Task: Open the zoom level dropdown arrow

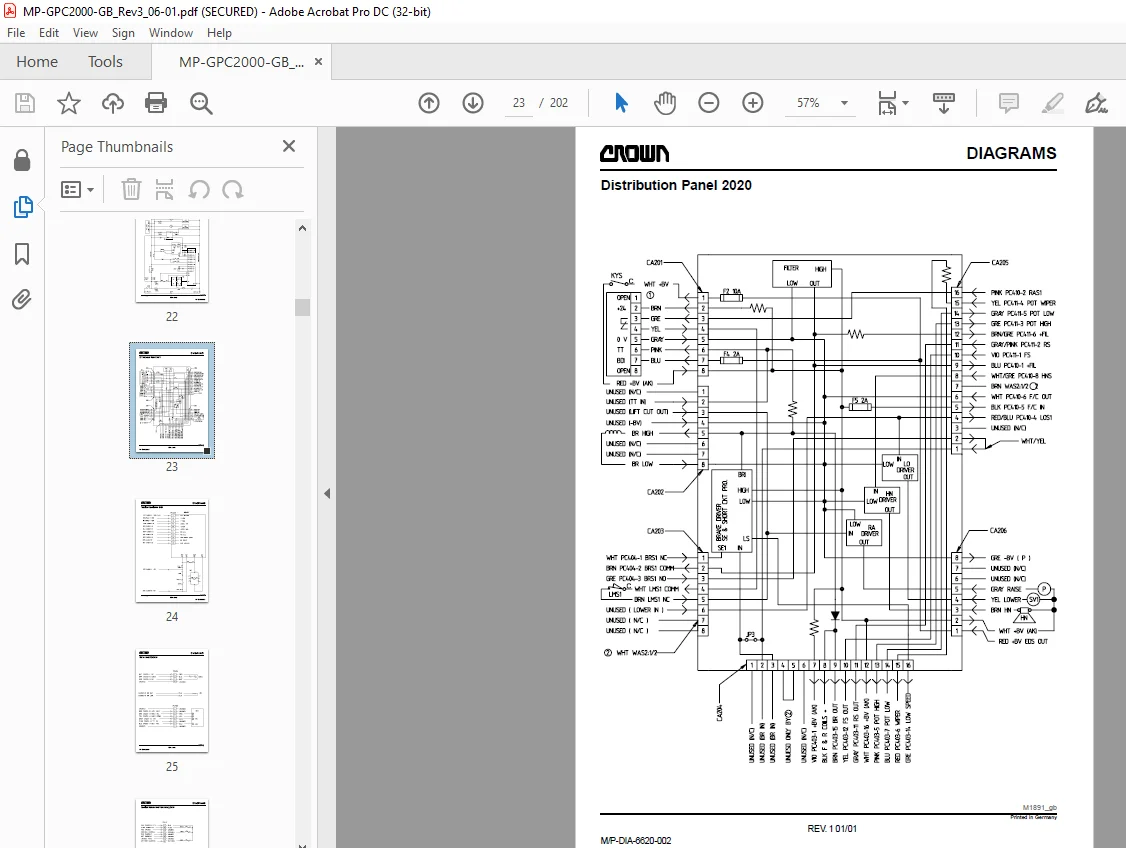Action: 844,103
